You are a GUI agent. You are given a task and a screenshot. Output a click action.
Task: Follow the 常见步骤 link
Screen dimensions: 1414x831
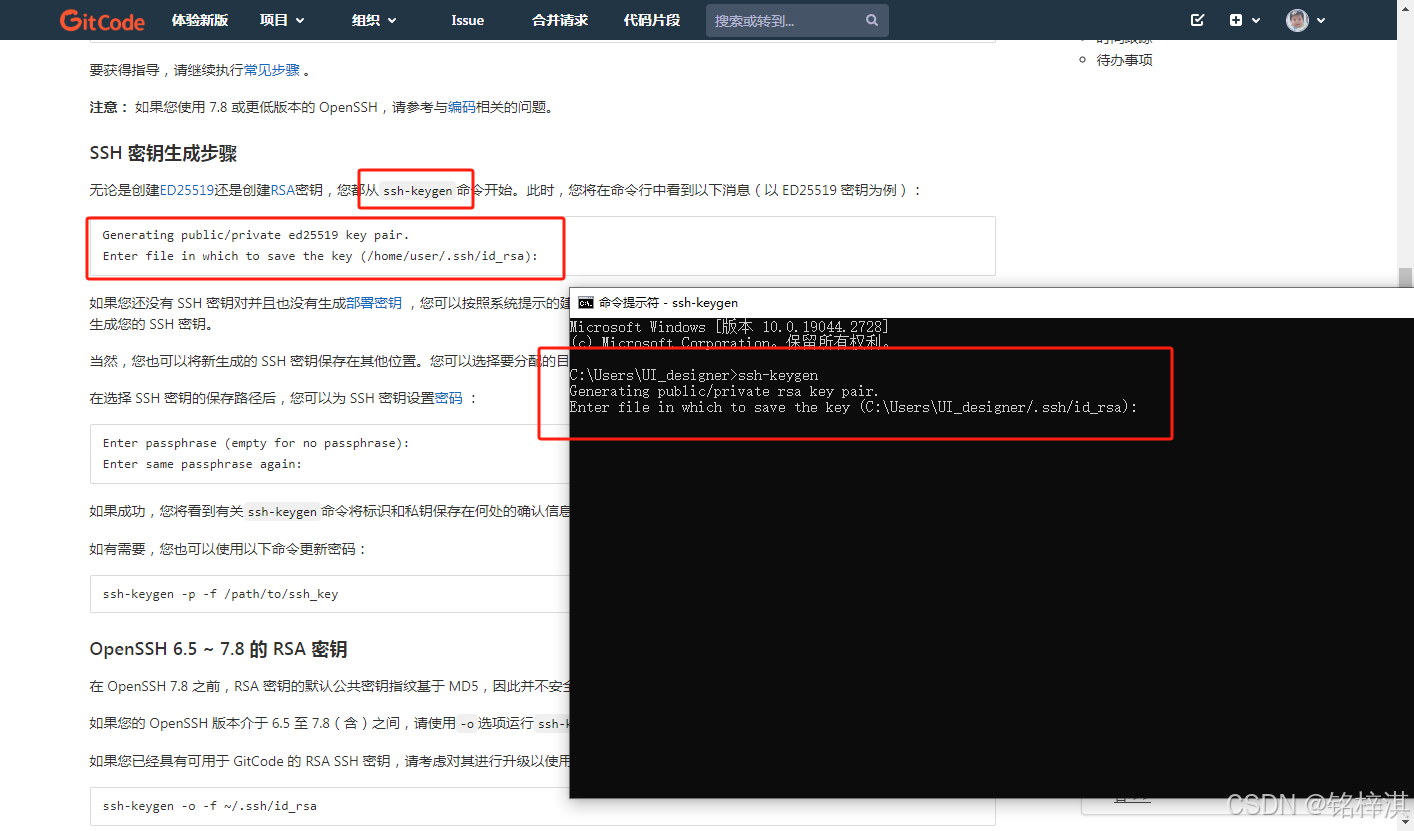[x=272, y=70]
